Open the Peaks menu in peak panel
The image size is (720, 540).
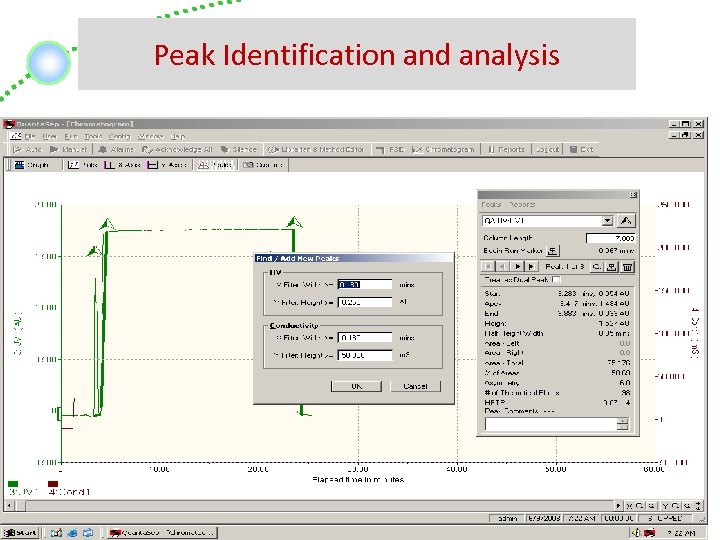[x=491, y=204]
